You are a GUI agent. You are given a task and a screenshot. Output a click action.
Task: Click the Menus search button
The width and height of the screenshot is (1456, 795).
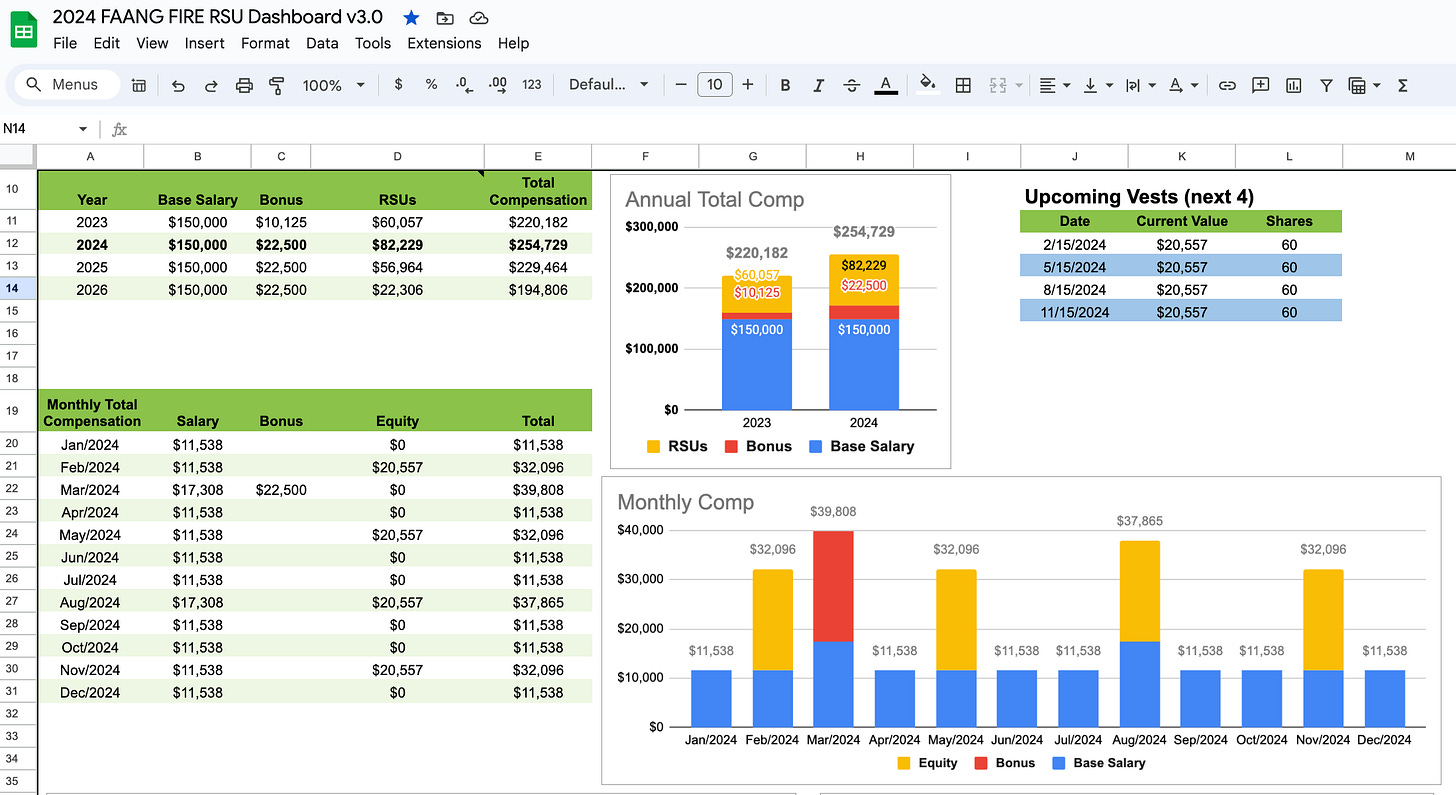66,84
